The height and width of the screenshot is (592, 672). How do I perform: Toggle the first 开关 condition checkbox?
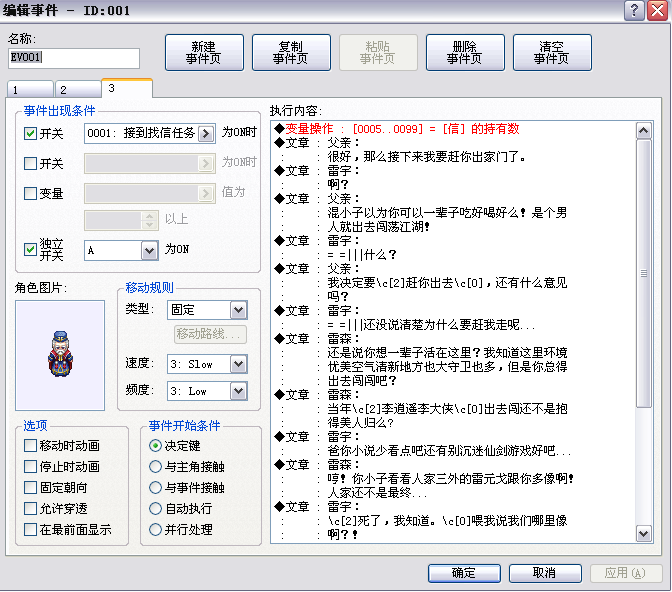pos(30,134)
